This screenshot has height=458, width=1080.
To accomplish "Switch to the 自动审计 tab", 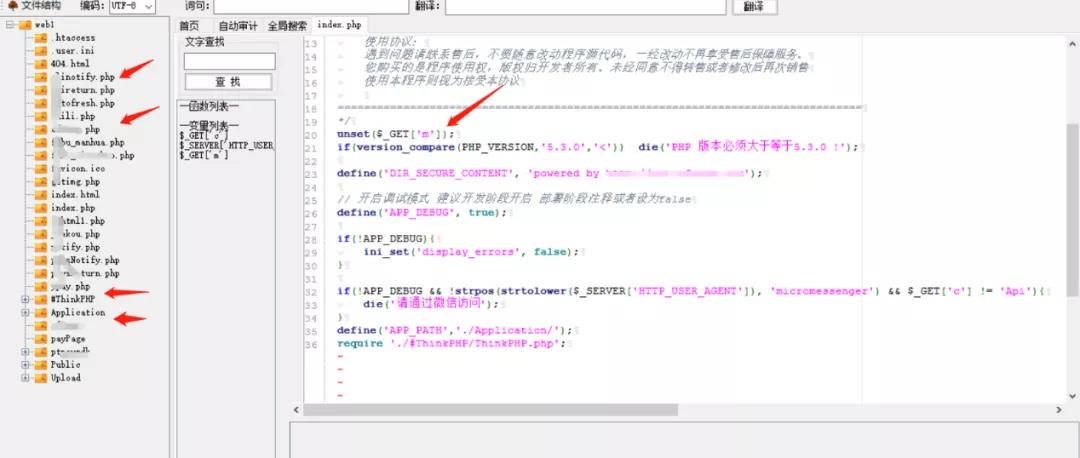I will 238,25.
